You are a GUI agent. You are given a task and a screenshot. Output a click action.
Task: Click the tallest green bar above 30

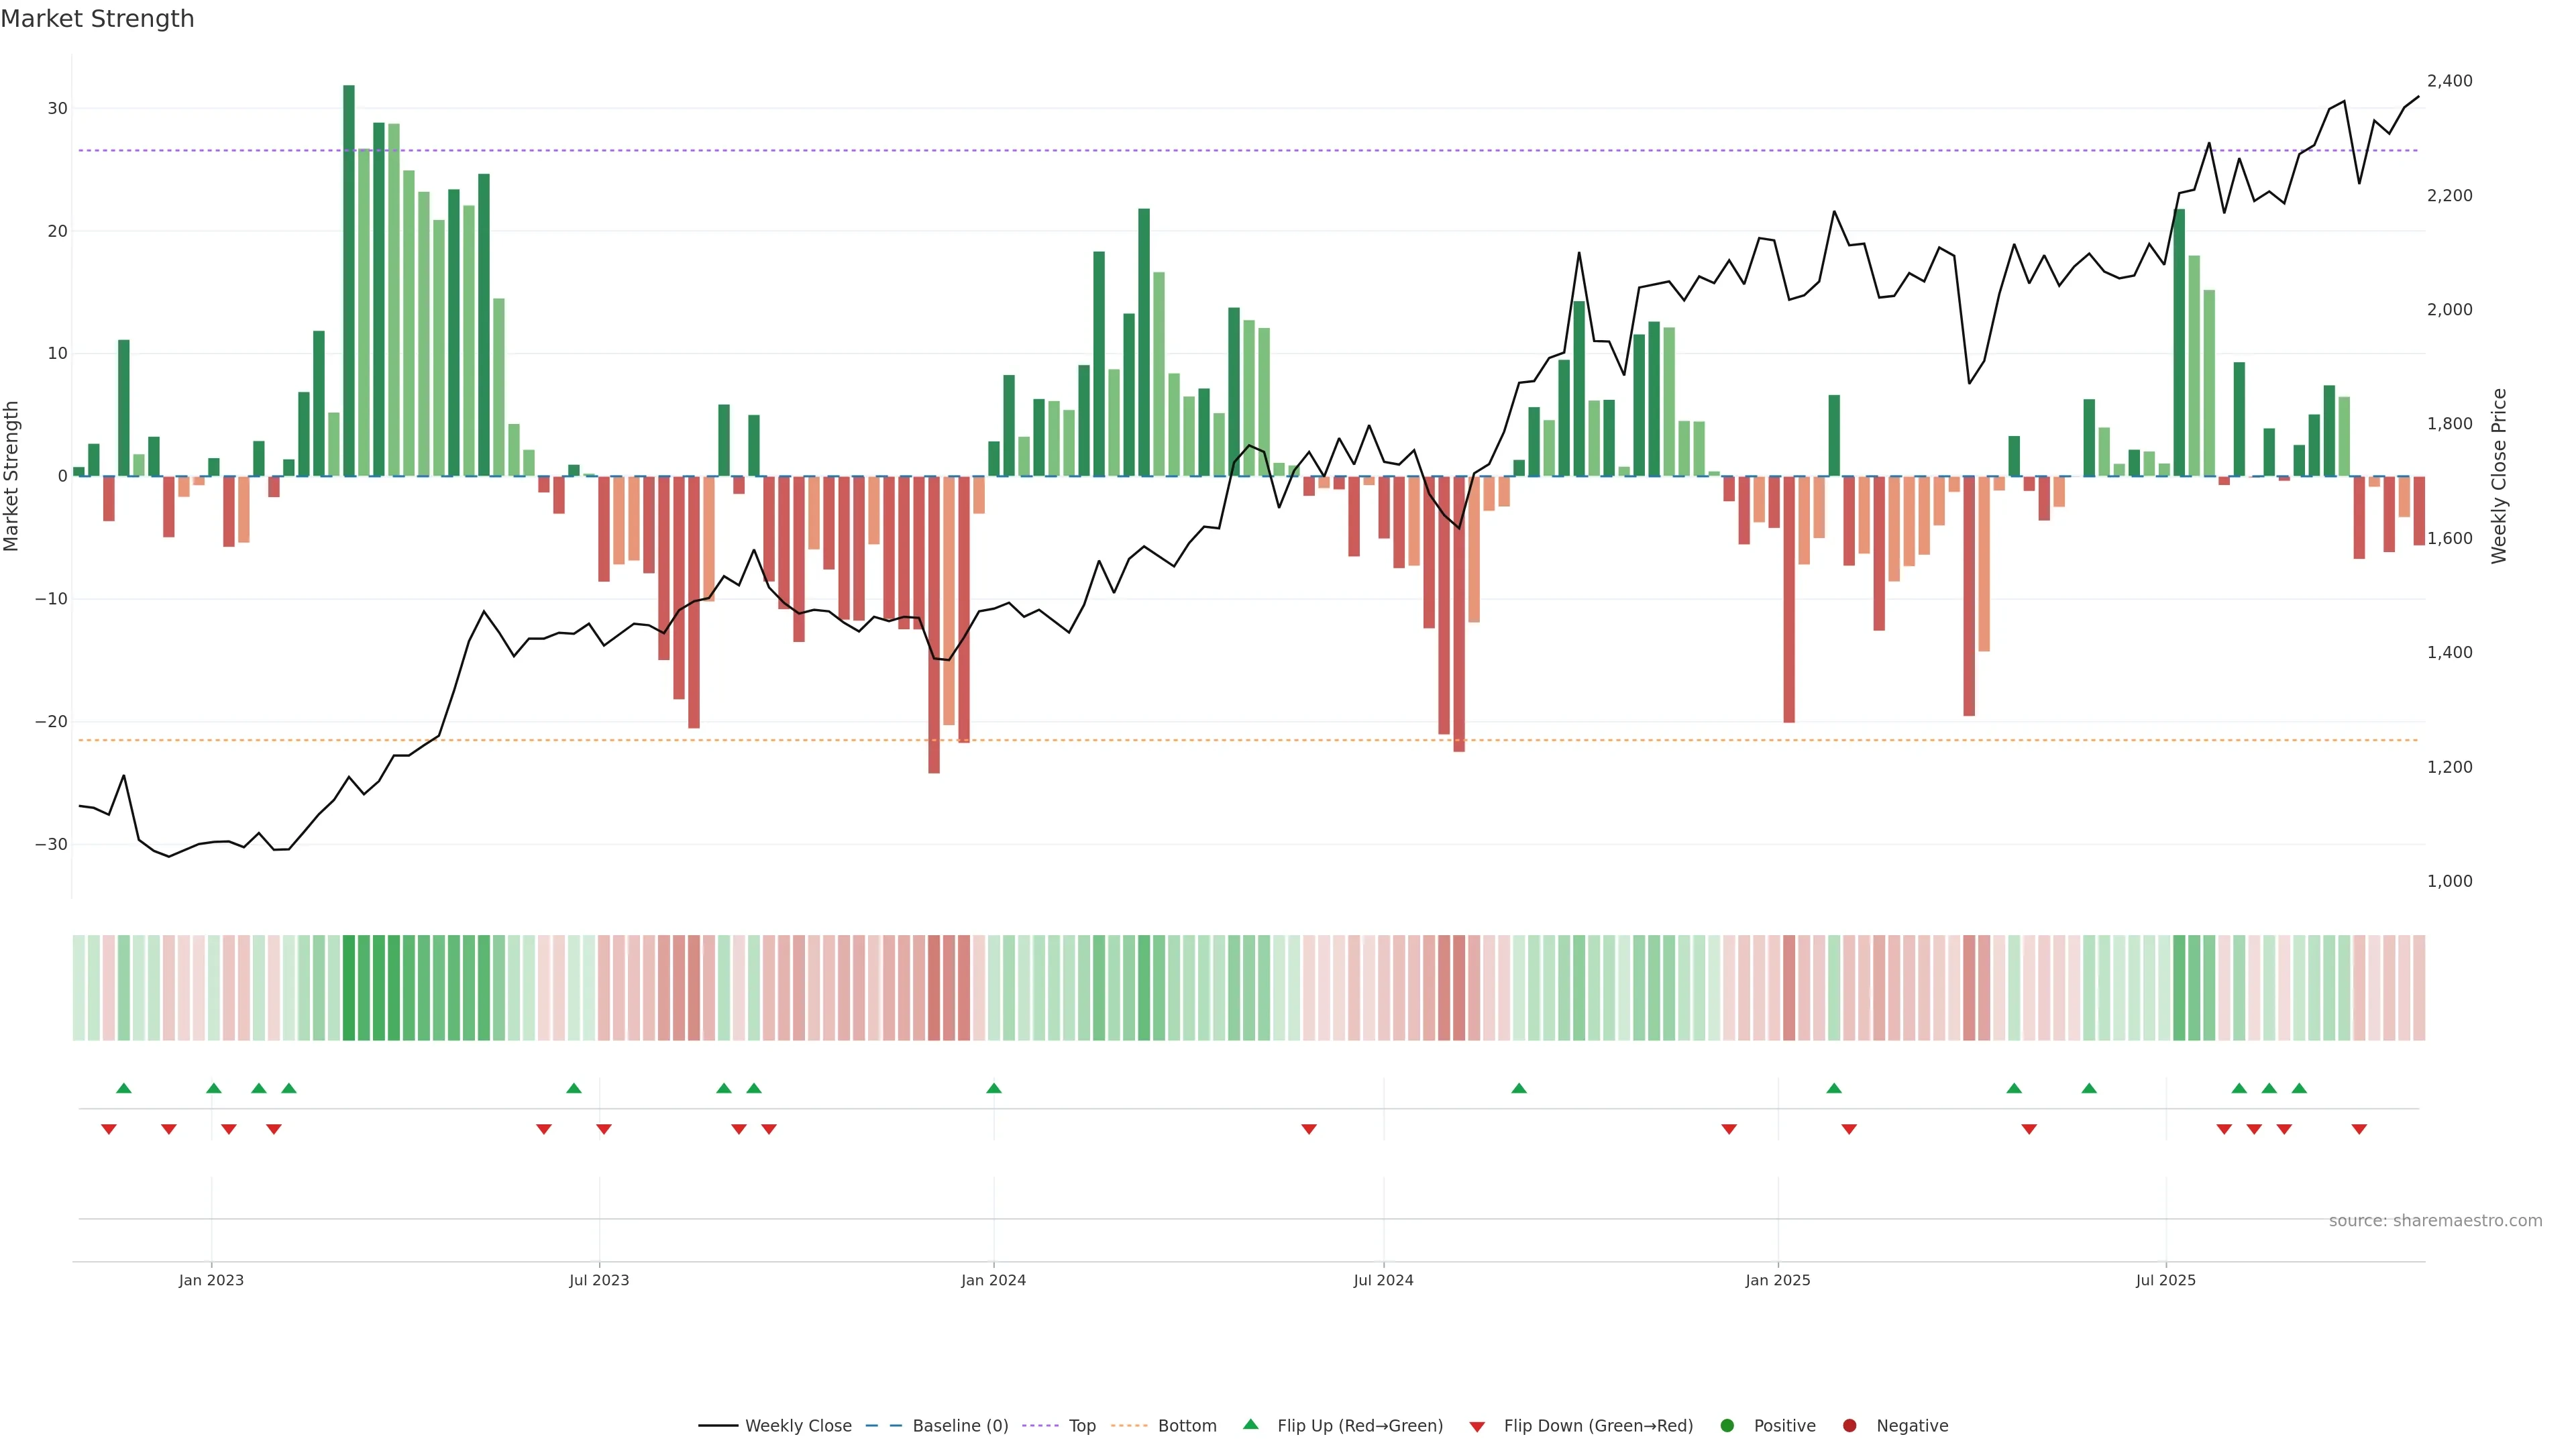349,280
